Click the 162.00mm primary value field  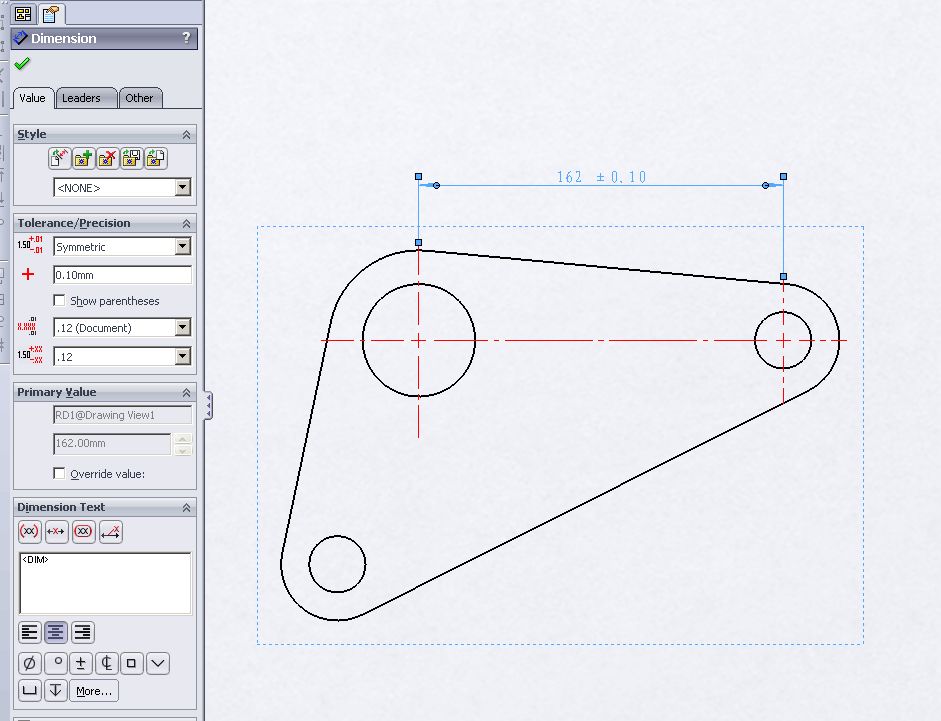(112, 444)
